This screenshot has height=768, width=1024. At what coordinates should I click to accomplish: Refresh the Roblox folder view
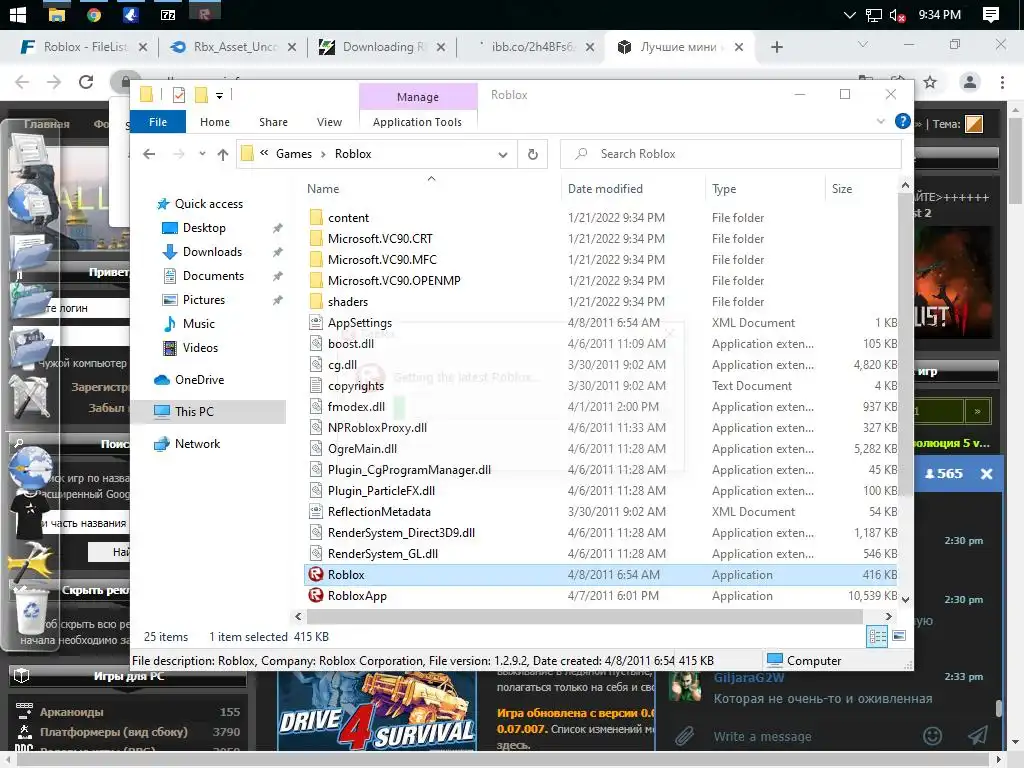tap(533, 154)
